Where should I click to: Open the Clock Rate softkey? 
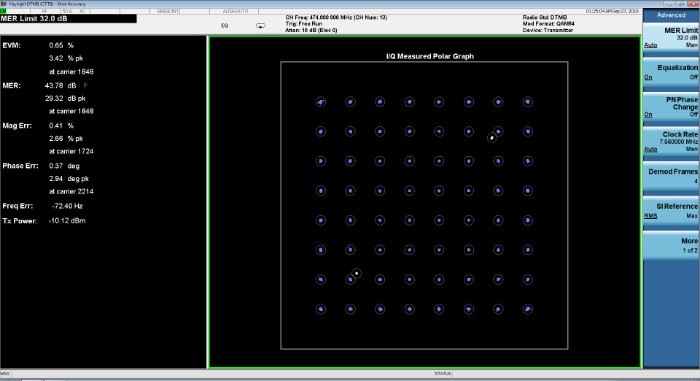671,142
